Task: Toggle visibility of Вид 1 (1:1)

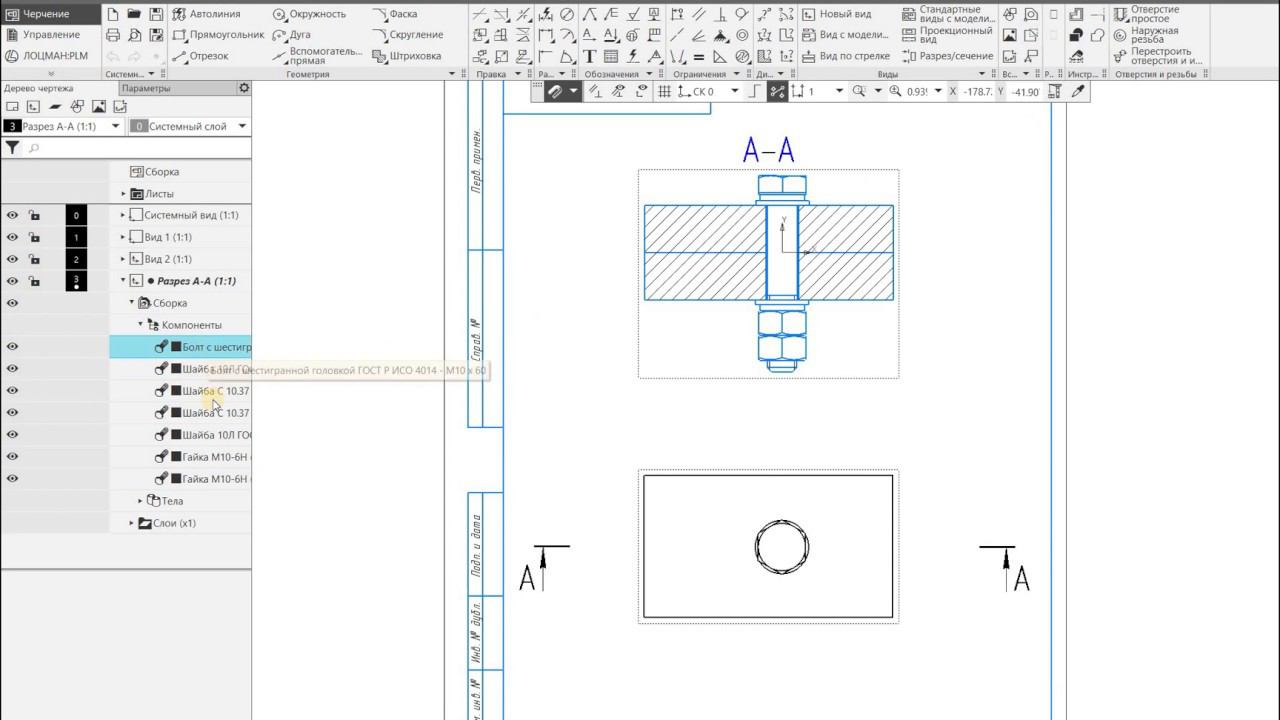Action: click(13, 237)
